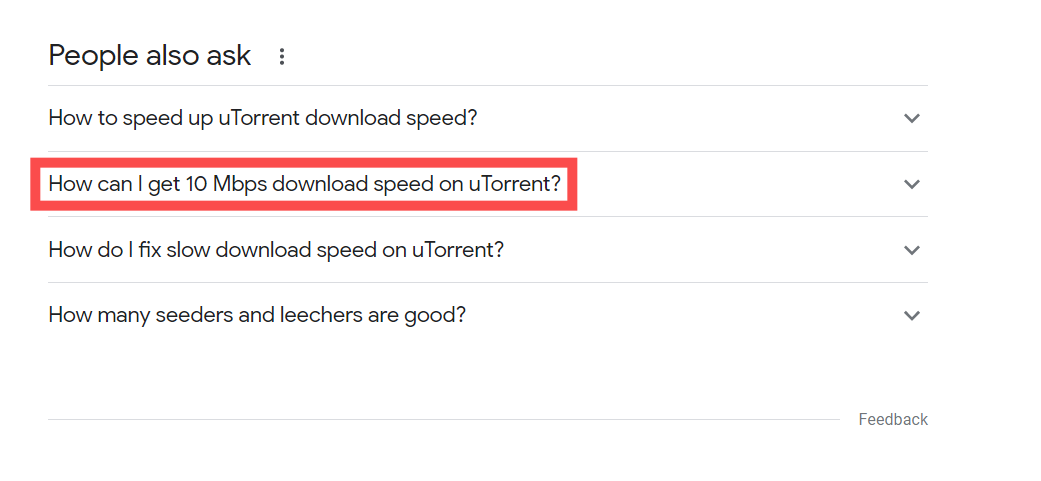This screenshot has width=1041, height=481.
Task: Expand the chevron for the 10 Mbps question
Action: coord(912,184)
